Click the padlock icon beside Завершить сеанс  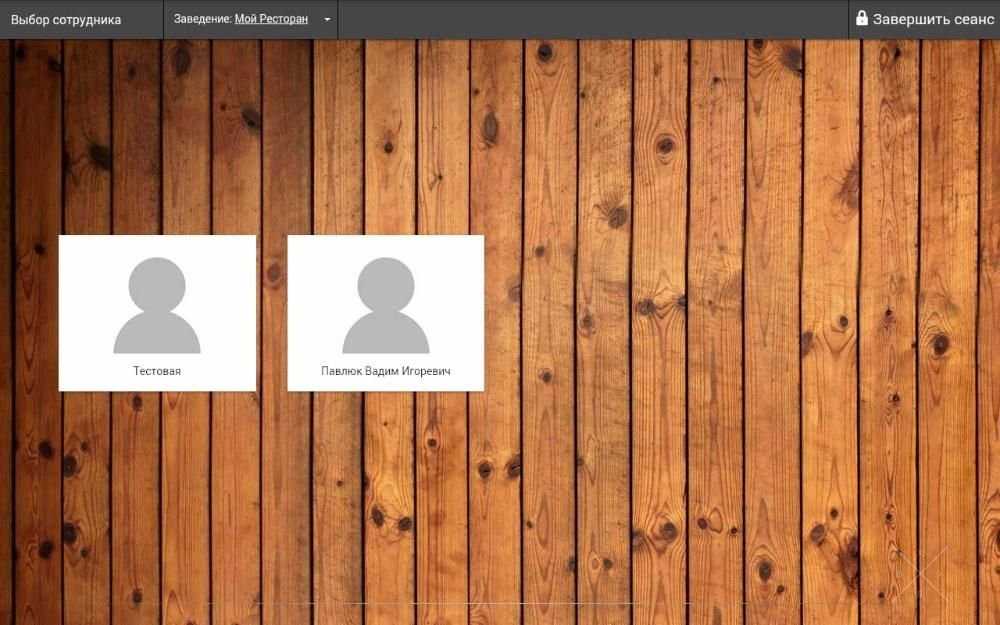coord(862,18)
